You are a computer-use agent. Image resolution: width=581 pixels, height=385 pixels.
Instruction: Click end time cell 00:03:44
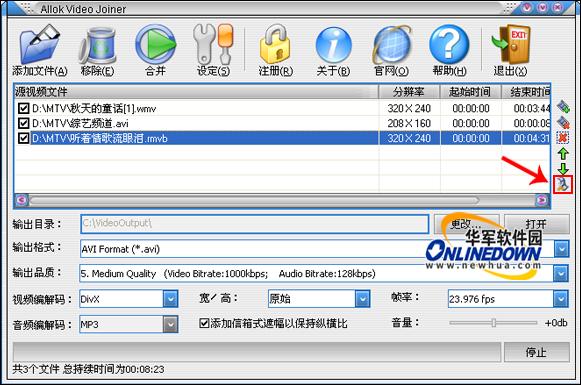click(532, 109)
